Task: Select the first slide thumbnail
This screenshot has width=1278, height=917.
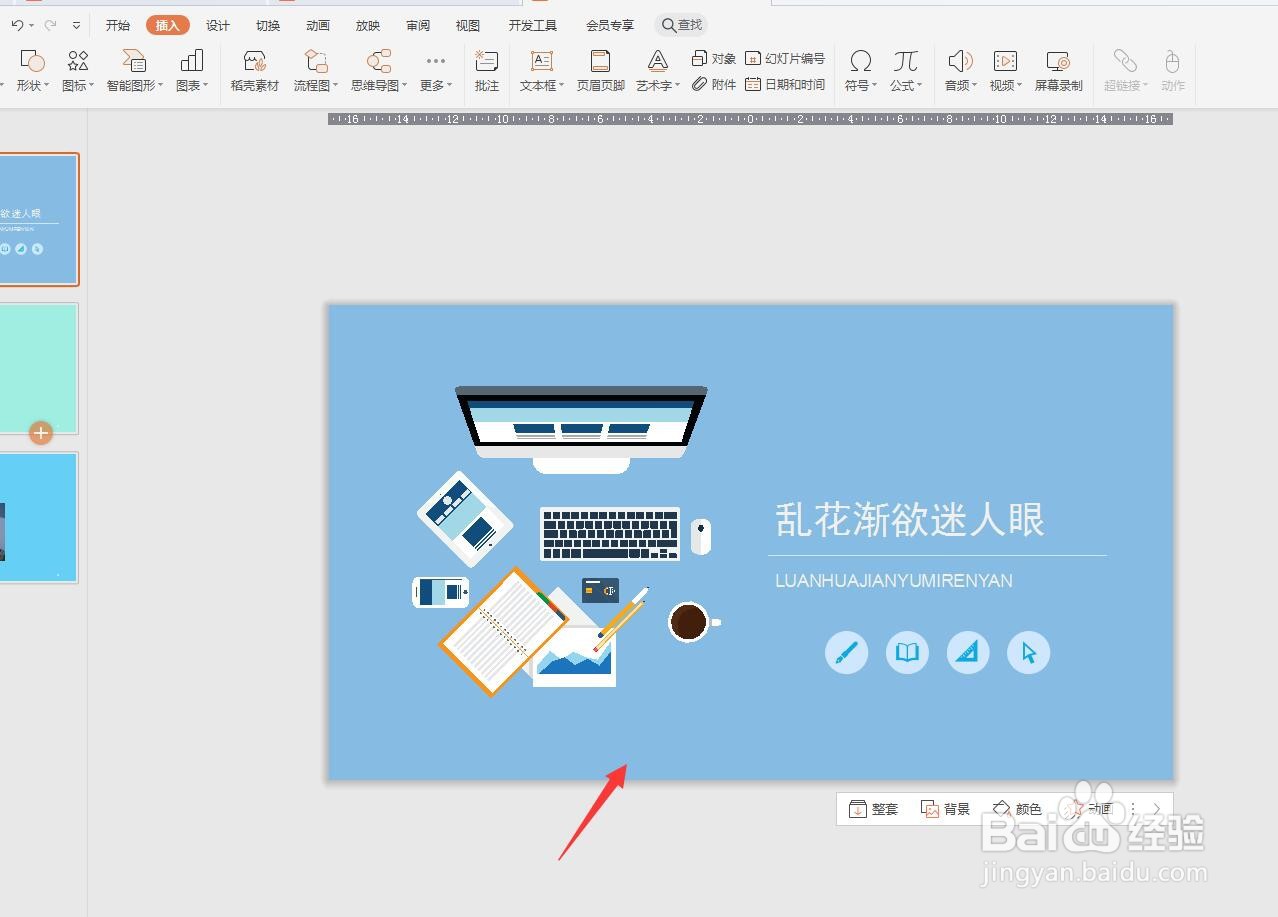Action: pyautogui.click(x=39, y=219)
